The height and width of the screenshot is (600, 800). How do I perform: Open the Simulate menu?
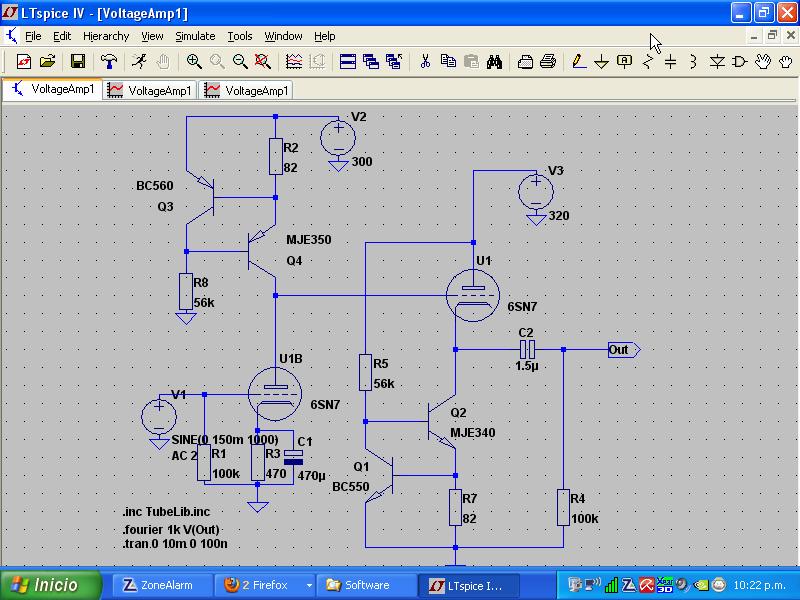[x=195, y=36]
